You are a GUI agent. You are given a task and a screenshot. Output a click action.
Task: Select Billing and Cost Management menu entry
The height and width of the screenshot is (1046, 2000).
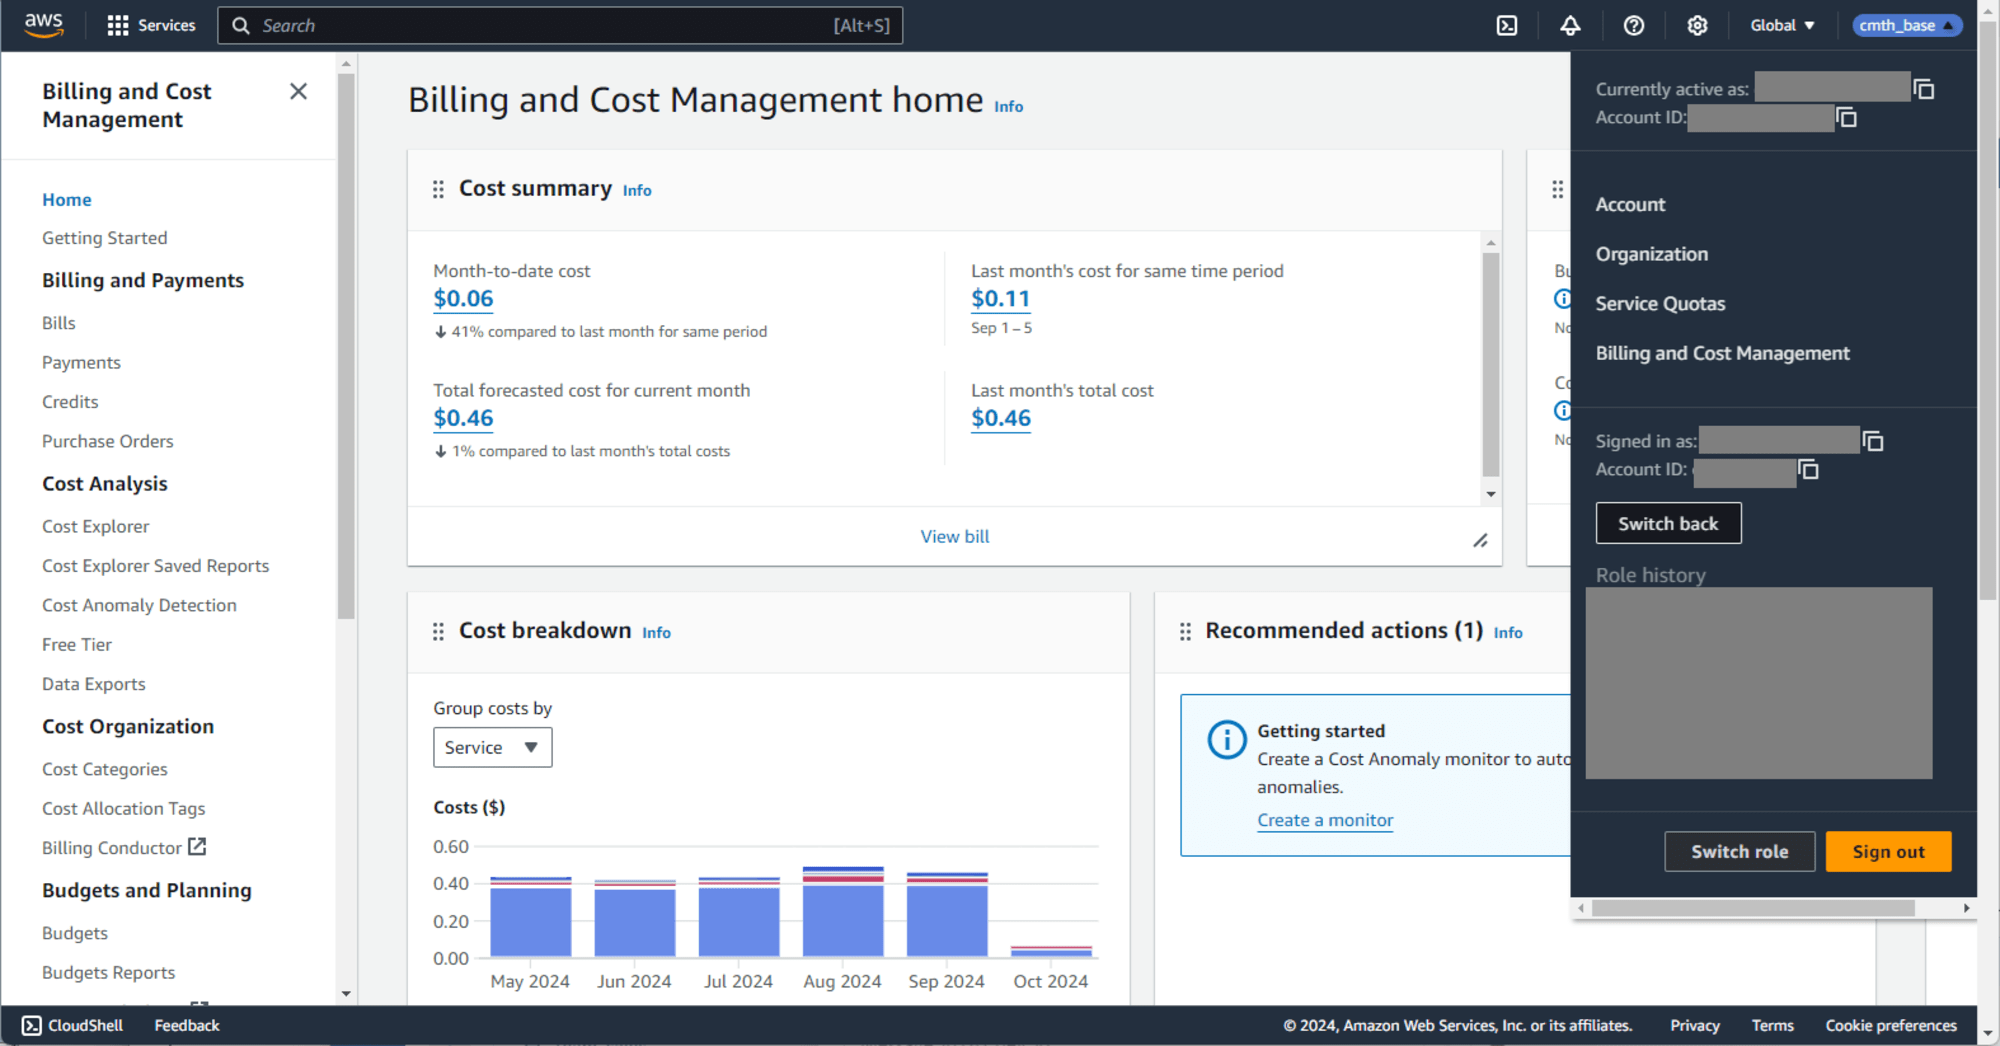point(1722,353)
